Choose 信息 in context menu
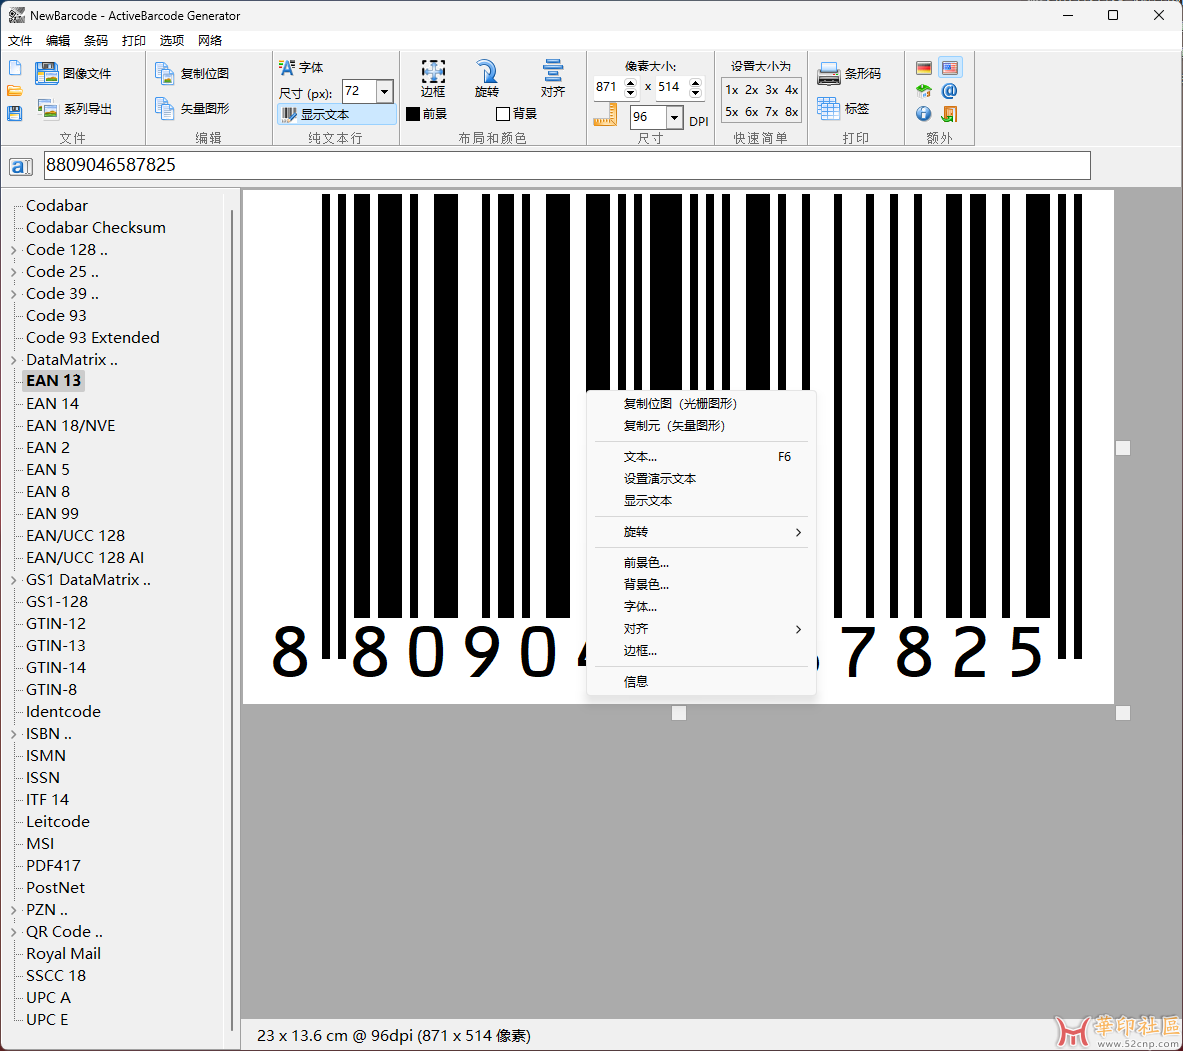The width and height of the screenshot is (1183, 1051). point(701,681)
